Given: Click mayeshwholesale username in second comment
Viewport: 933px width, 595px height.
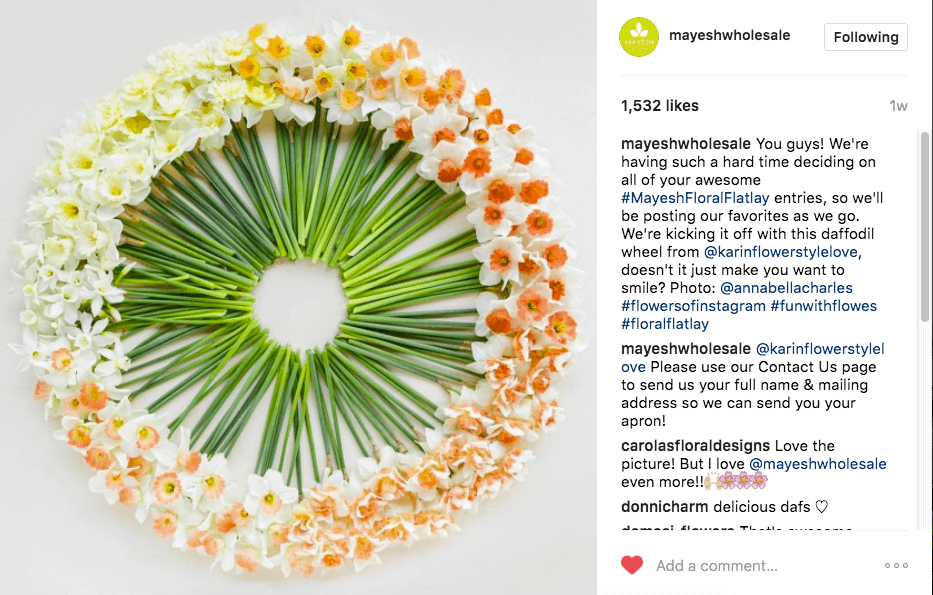Looking at the screenshot, I should 686,349.
